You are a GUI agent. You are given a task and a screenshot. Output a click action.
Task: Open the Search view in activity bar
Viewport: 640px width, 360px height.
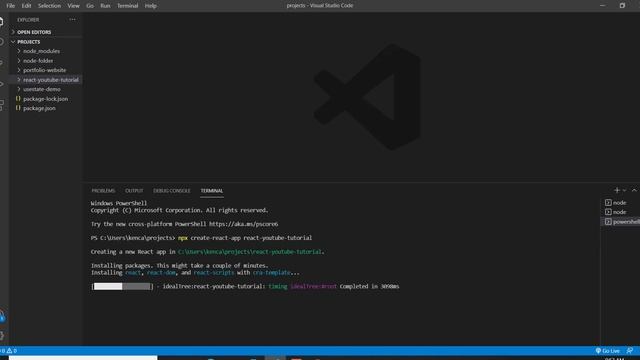pos(2,42)
